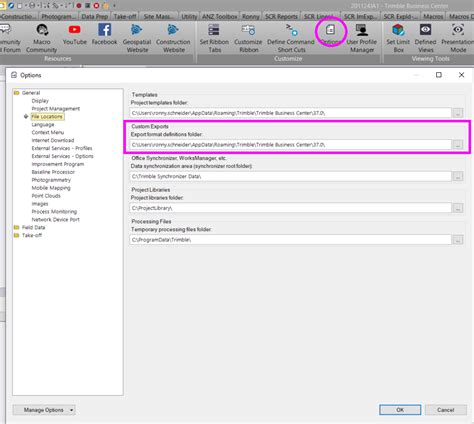Viewport: 474px width, 424px height.
Task: Select Mobile Mapping options
Action: point(51,188)
